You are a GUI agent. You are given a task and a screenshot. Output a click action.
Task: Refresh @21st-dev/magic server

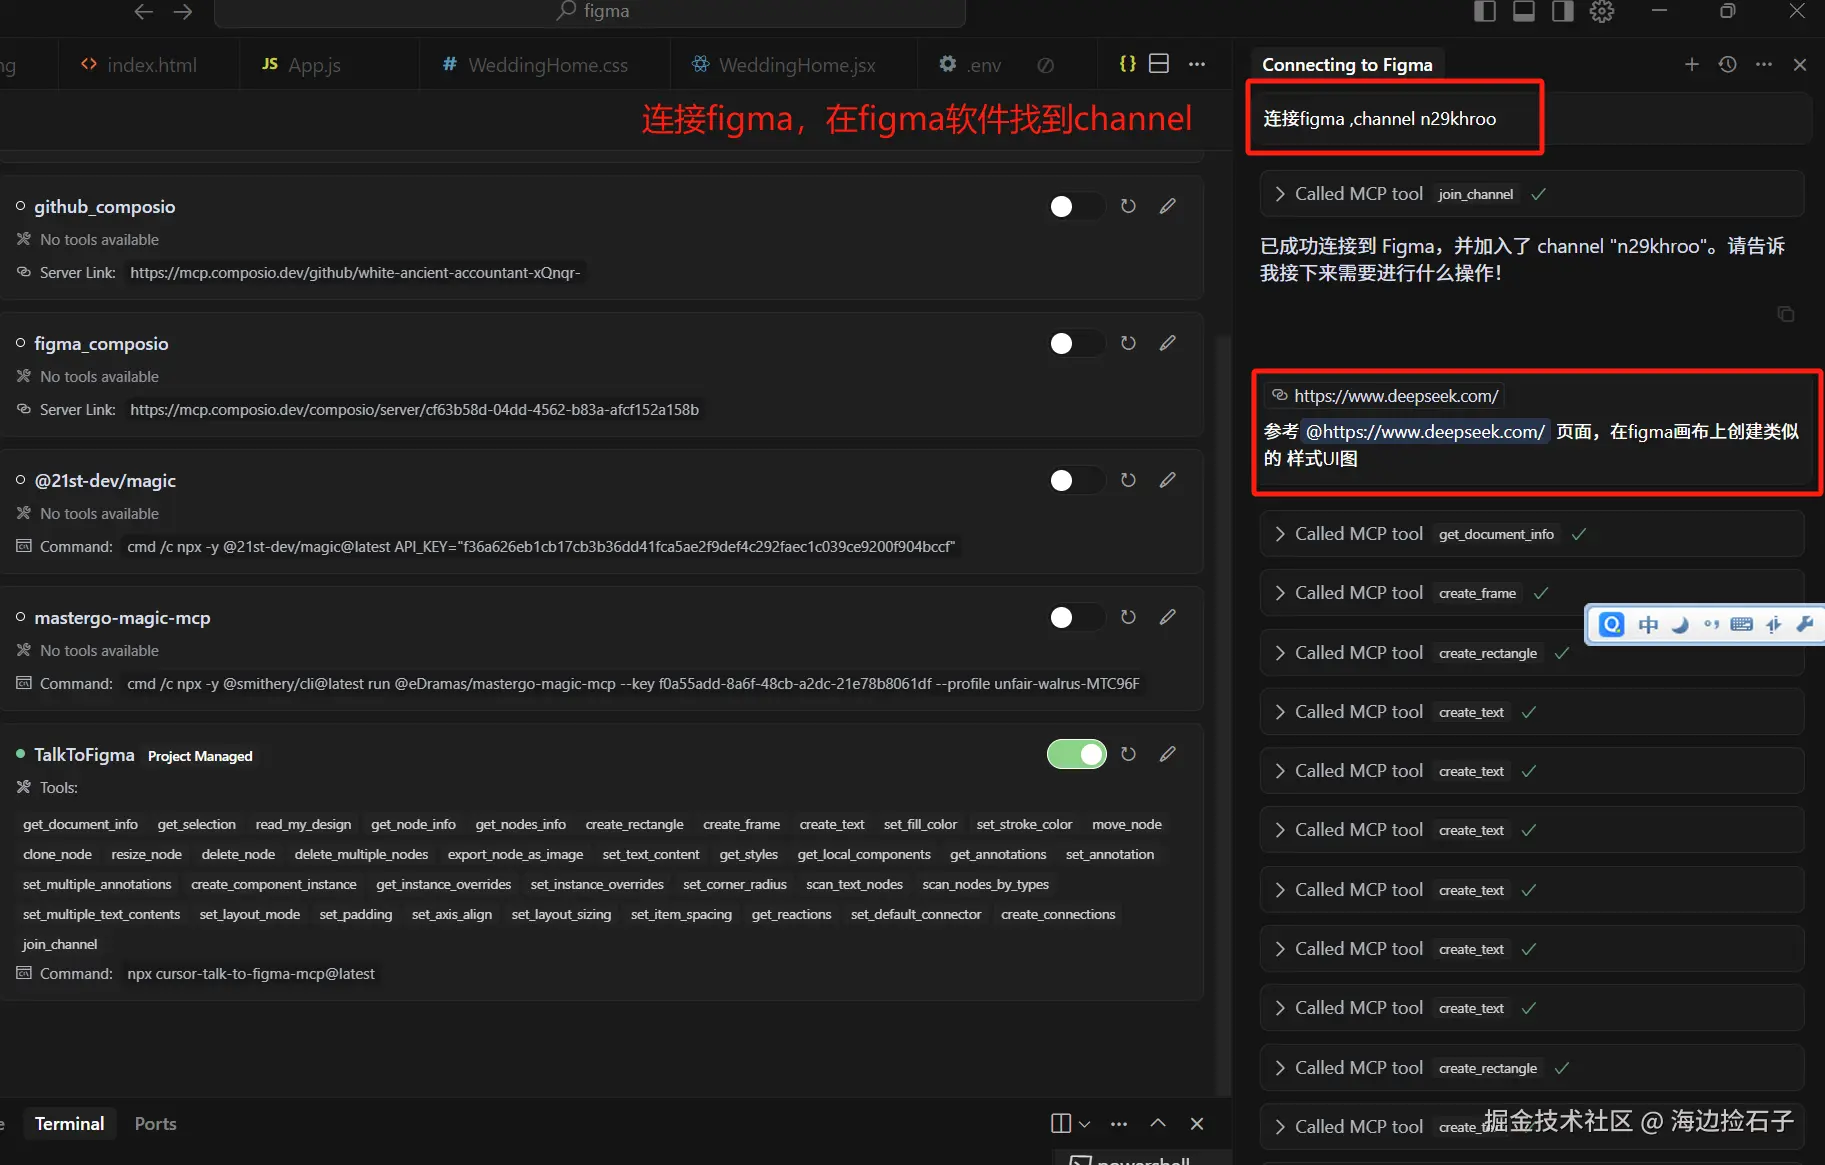[x=1128, y=480]
